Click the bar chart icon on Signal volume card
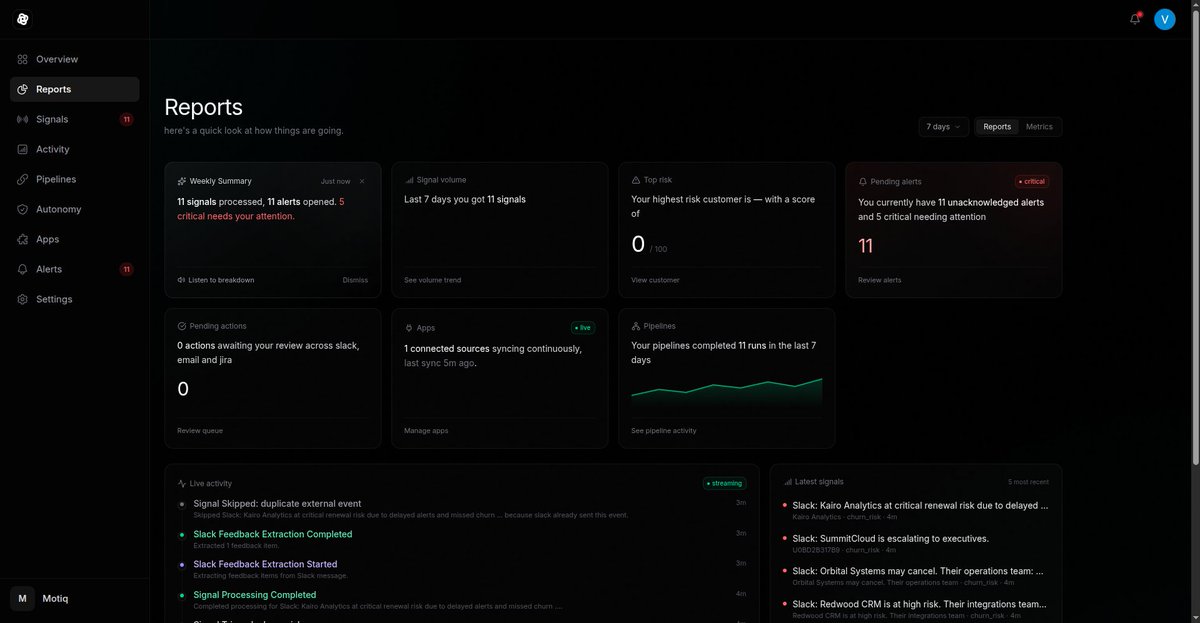Viewport: 1200px width, 623px height. [409, 180]
